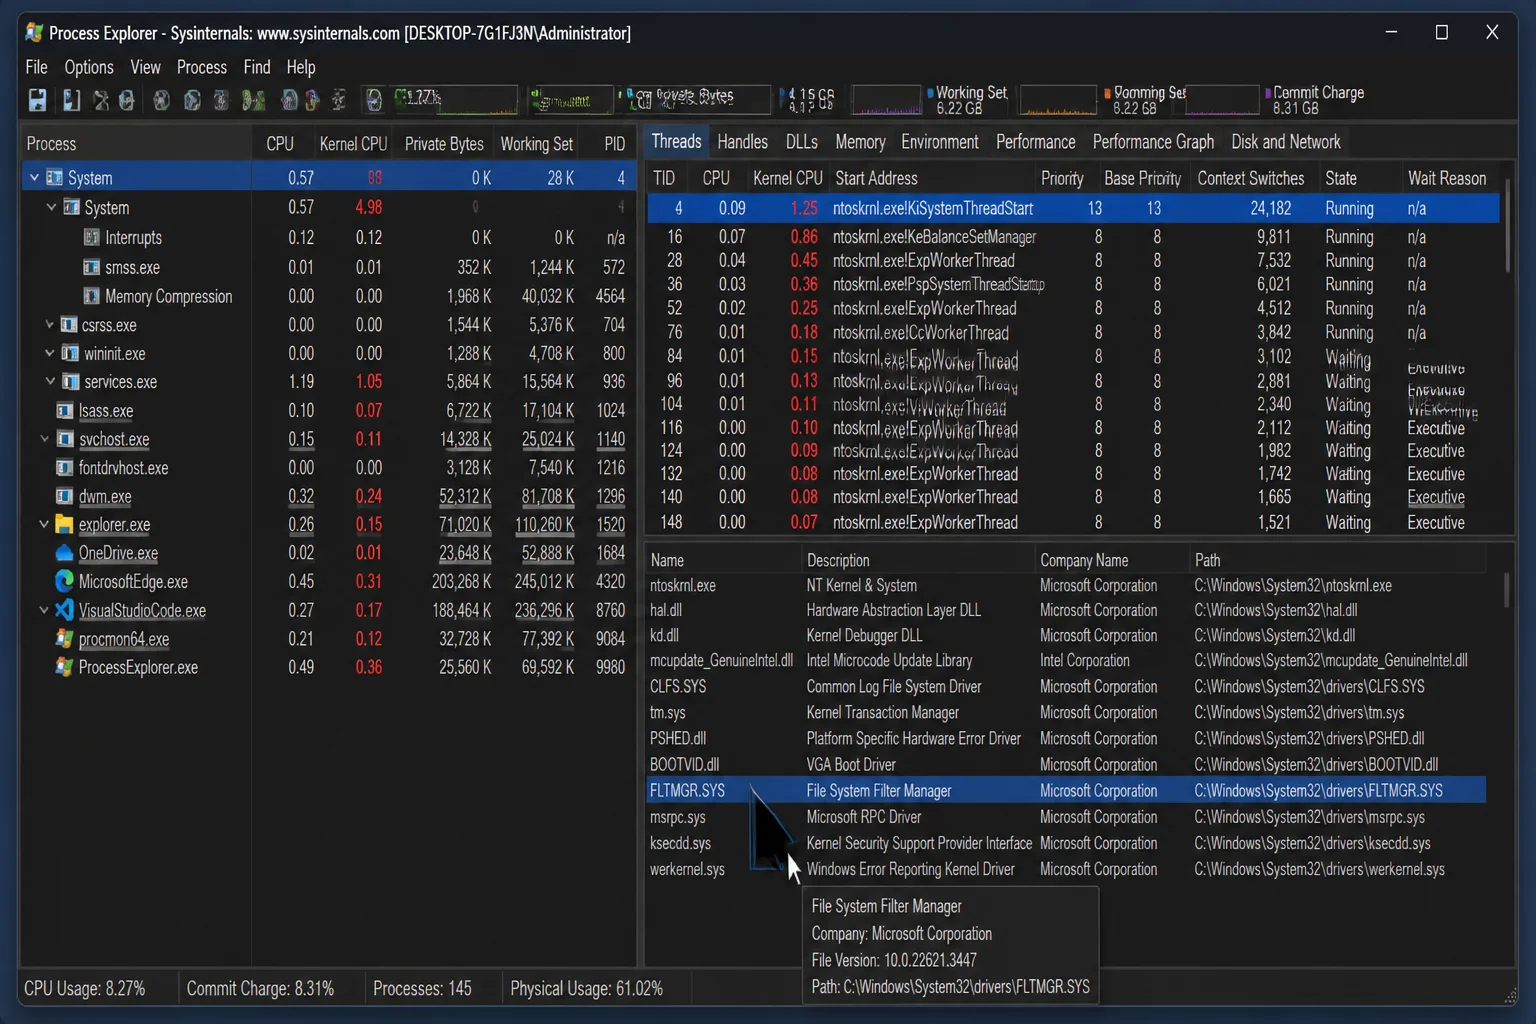Click the Working Set mini graph
1536x1024 pixels.
click(885, 100)
